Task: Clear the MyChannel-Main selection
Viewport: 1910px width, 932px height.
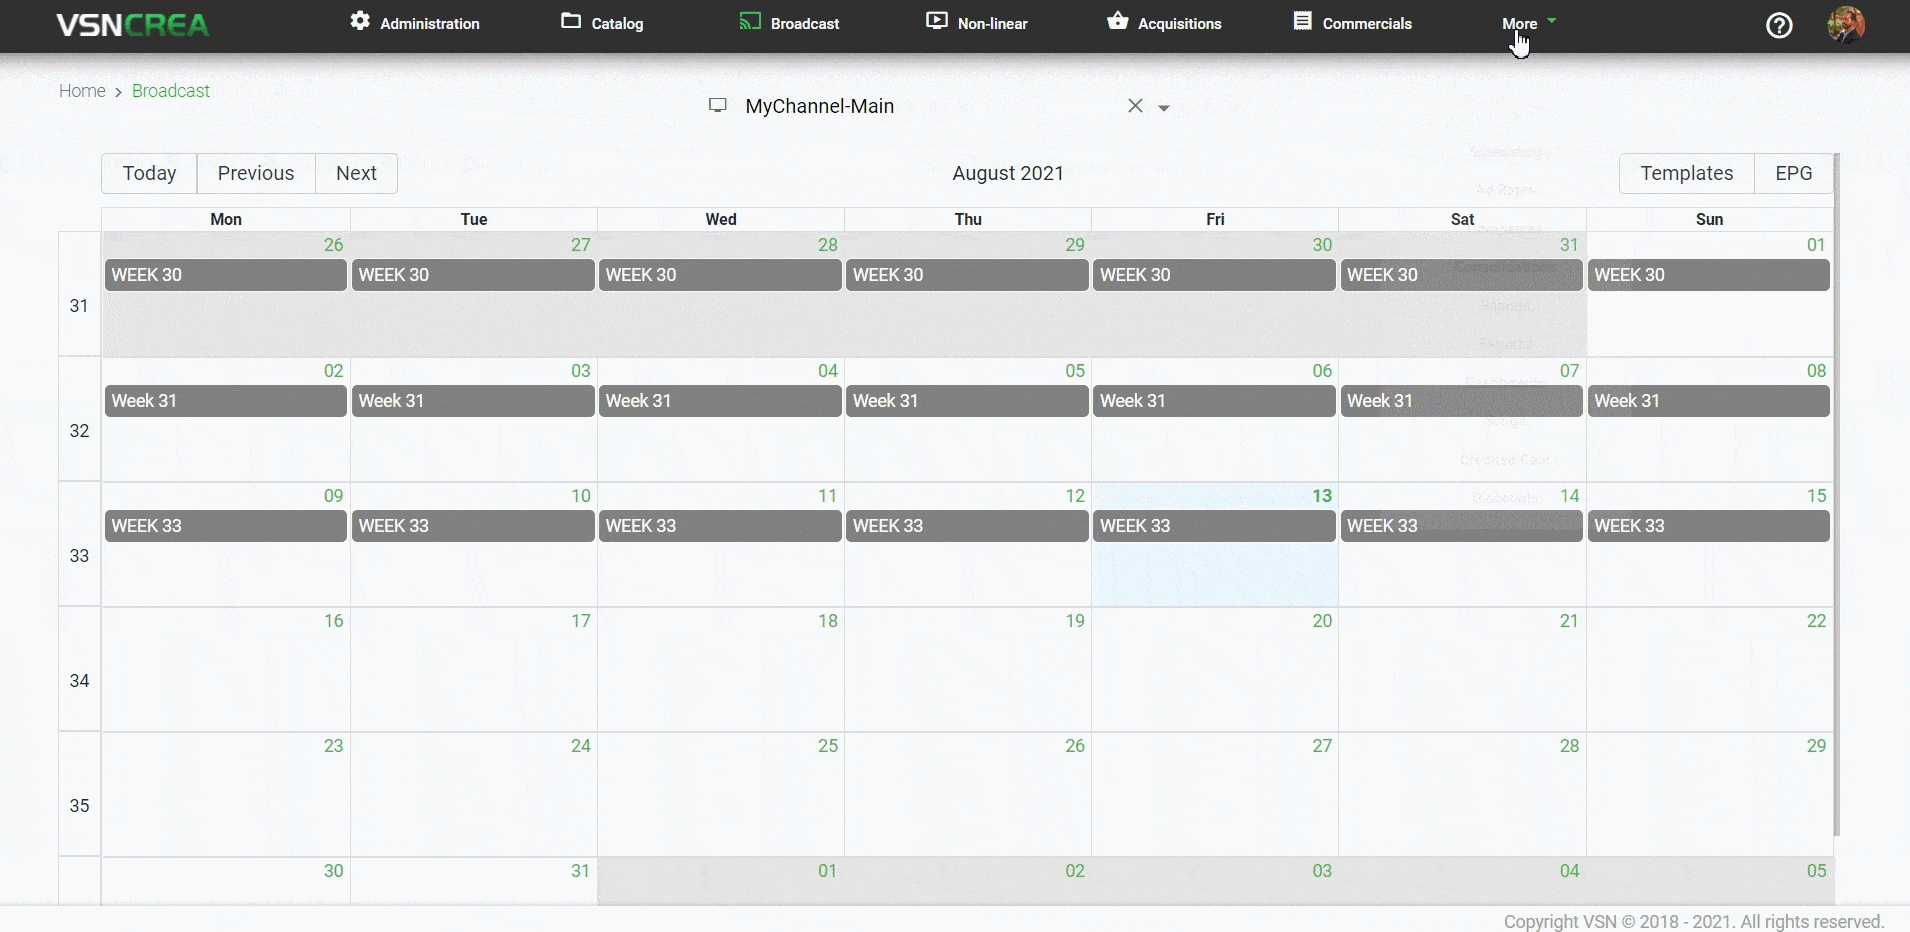Action: tap(1135, 106)
